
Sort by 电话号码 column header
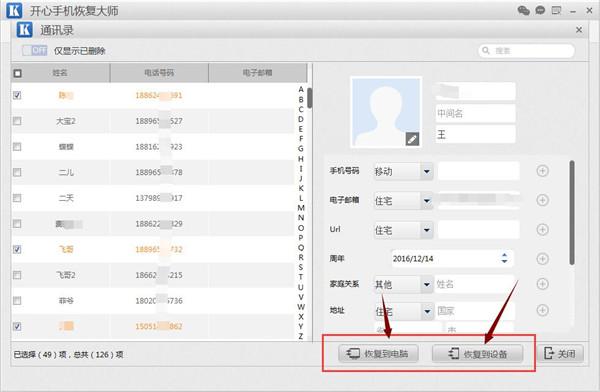click(x=159, y=73)
